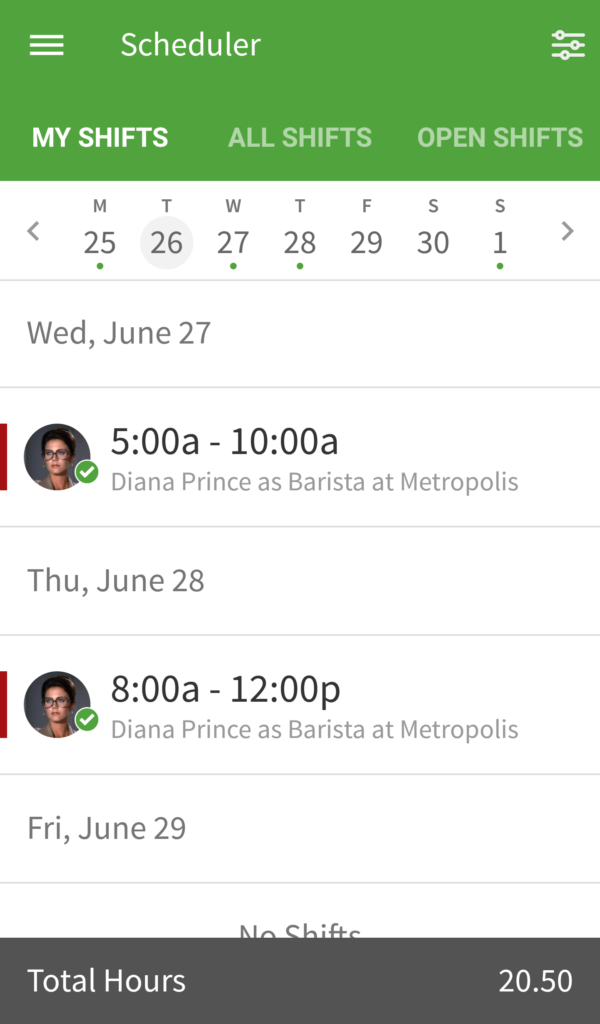Advance to the next week with the right chevron
Viewport: 600px width, 1024px height.
[567, 231]
